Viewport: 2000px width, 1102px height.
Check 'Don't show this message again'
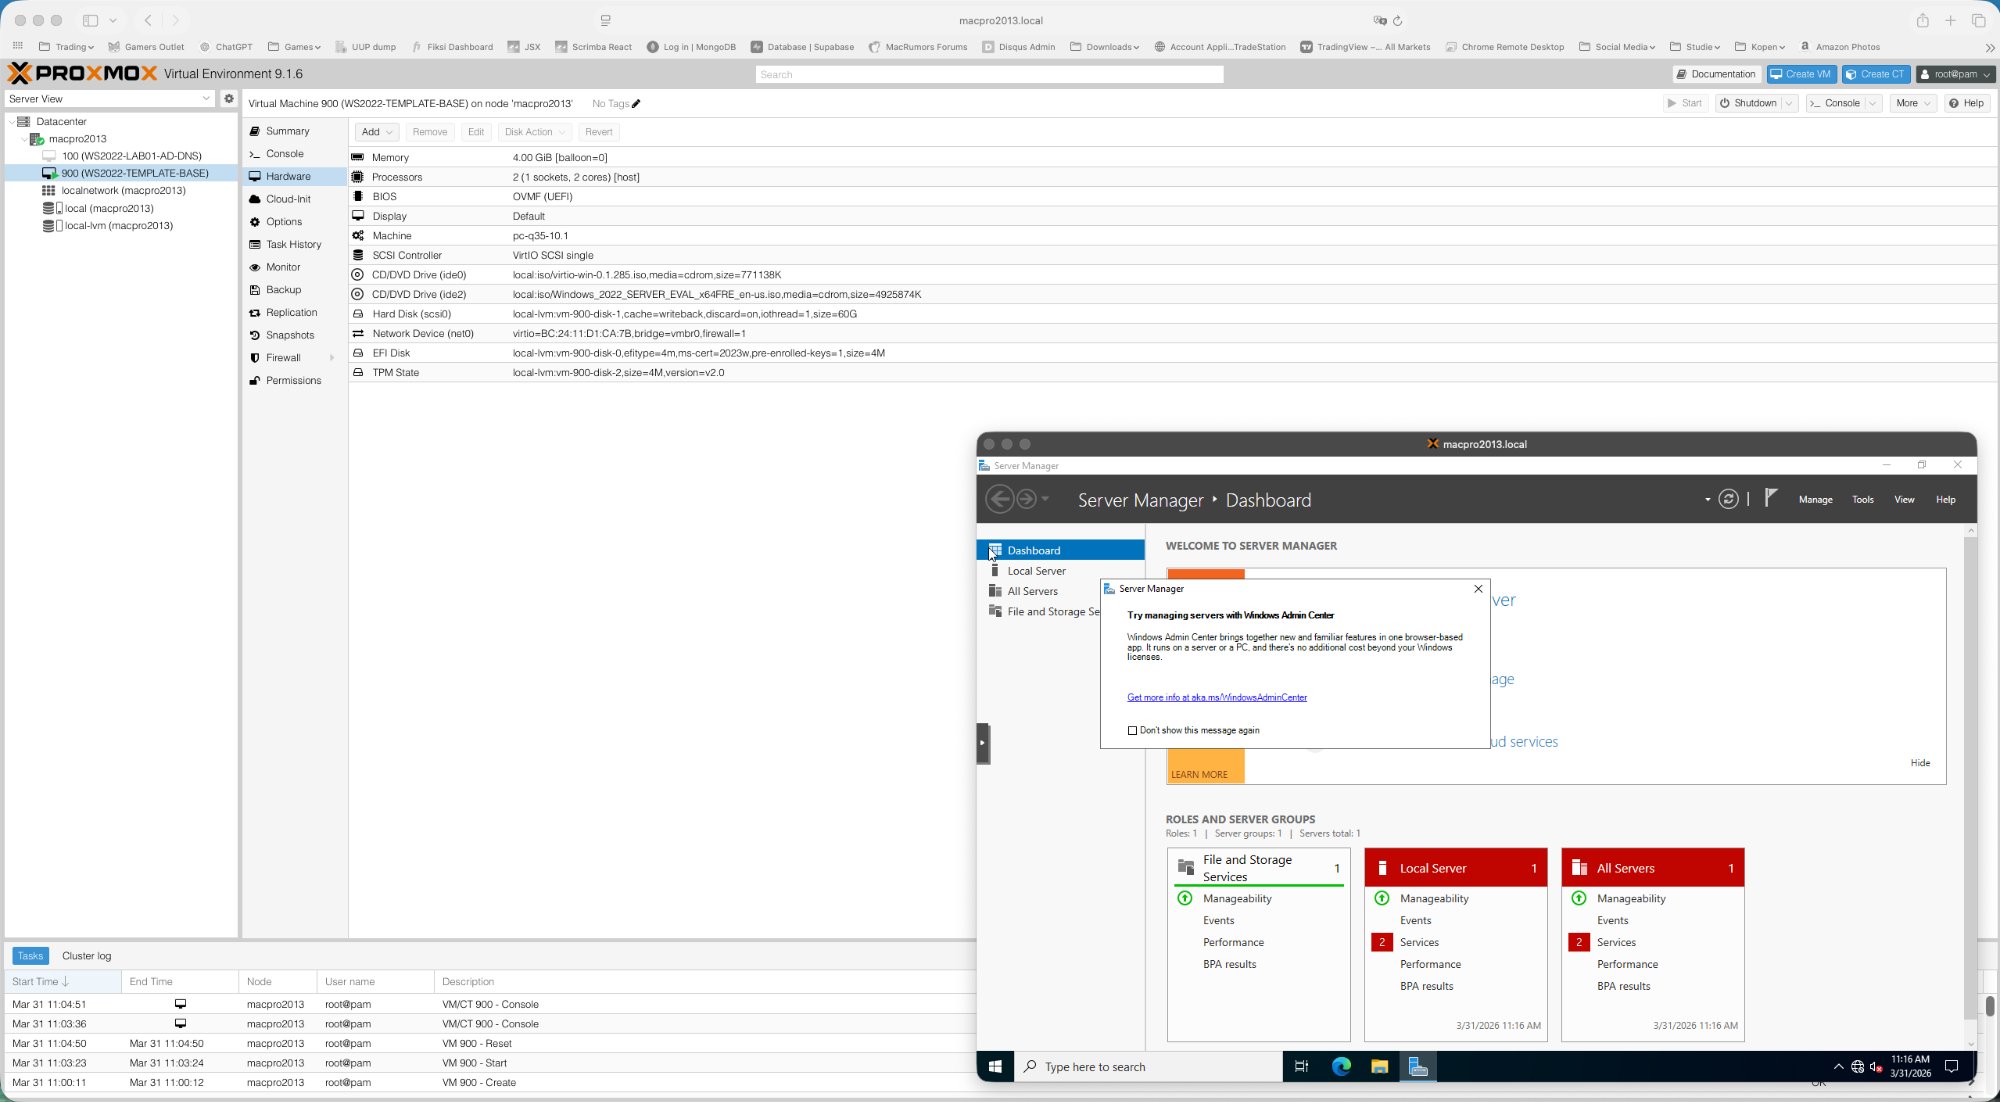coord(1131,730)
